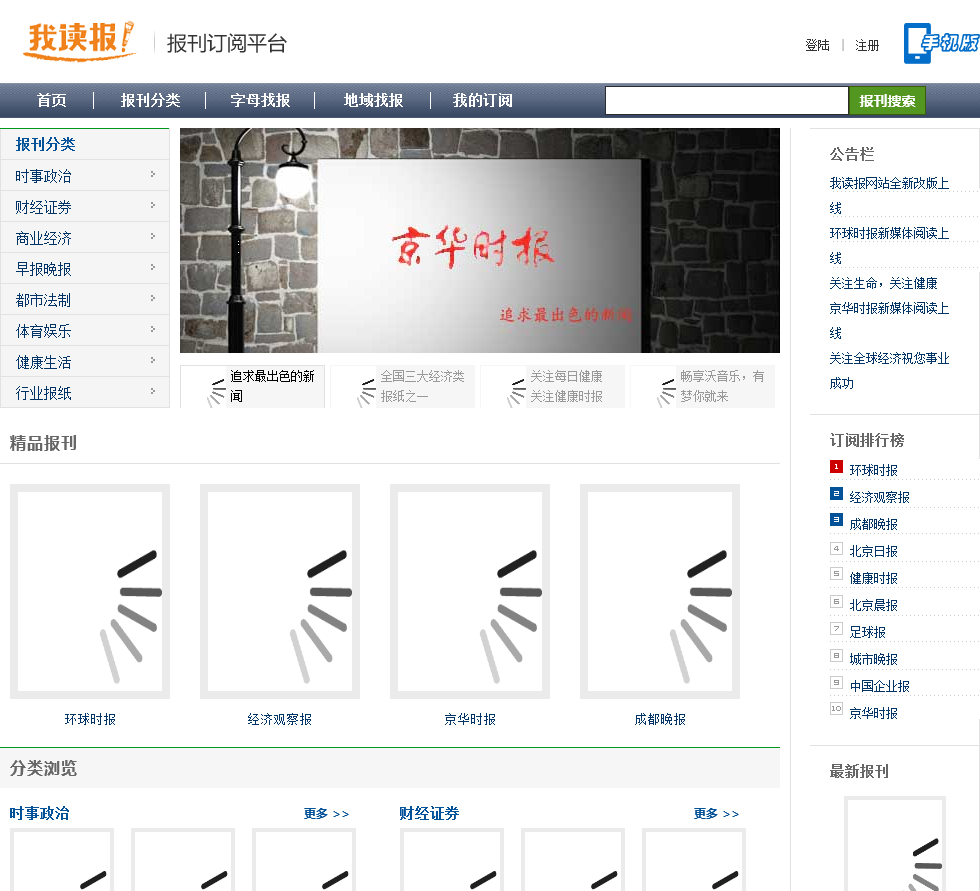Open the 经济观察报 featured cover thumbnail

coord(280,591)
